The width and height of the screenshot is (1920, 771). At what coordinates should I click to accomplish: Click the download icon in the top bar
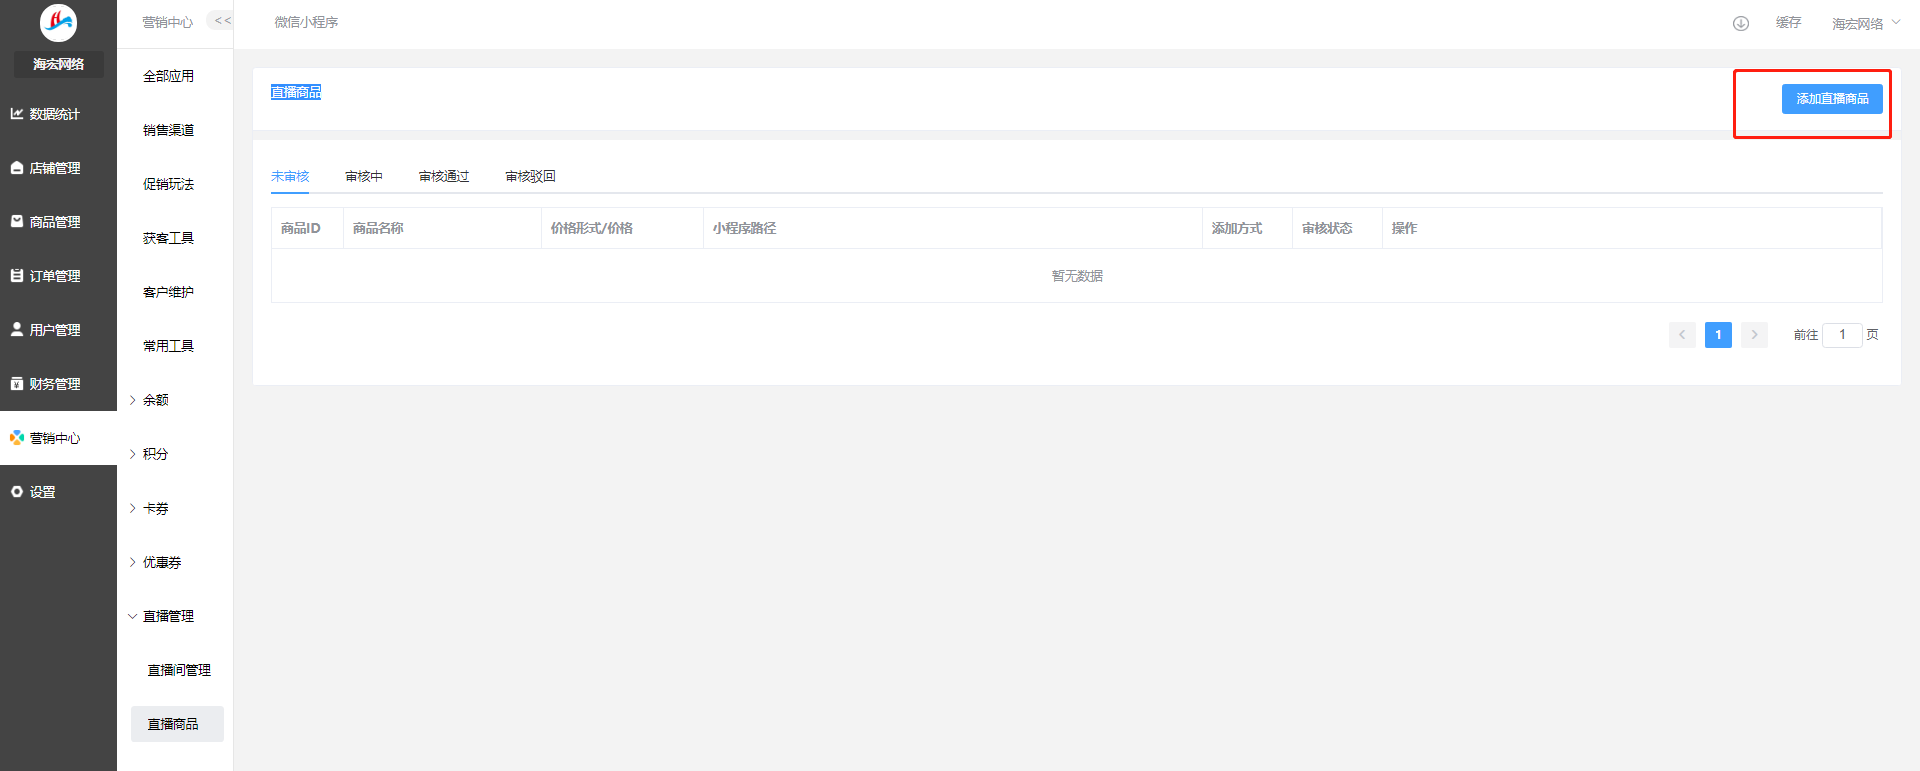coord(1741,23)
